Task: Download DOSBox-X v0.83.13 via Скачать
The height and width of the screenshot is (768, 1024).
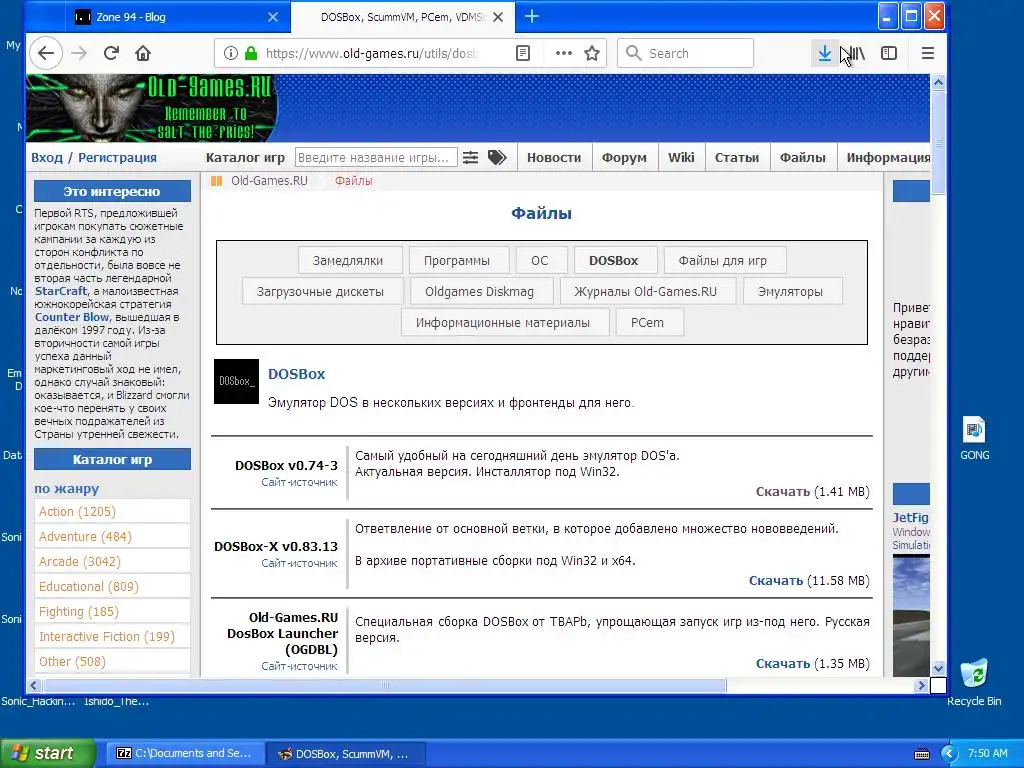Action: click(776, 581)
